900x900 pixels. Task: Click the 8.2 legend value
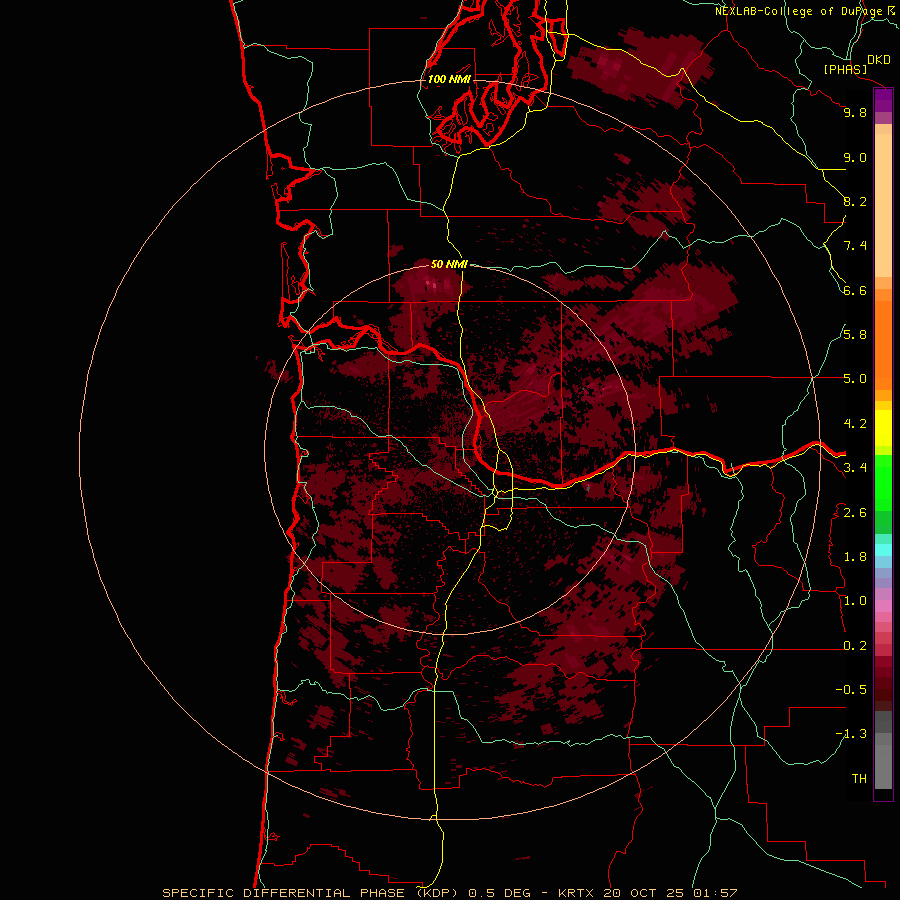[855, 201]
